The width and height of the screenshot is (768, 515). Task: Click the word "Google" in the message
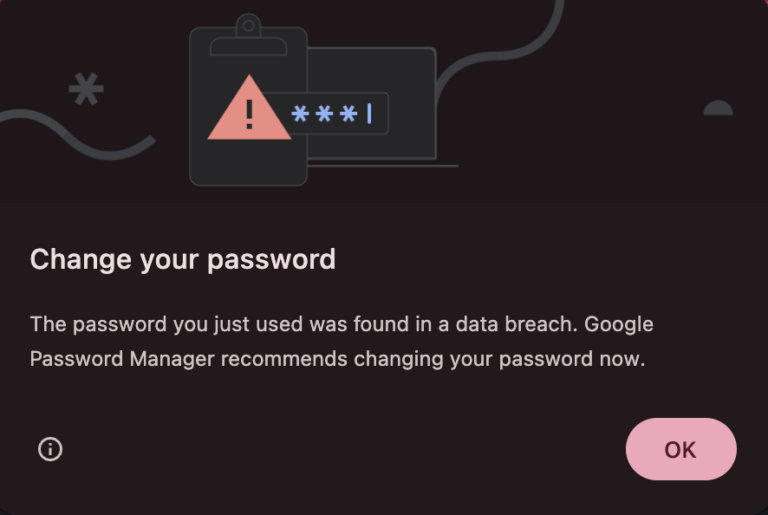(618, 325)
